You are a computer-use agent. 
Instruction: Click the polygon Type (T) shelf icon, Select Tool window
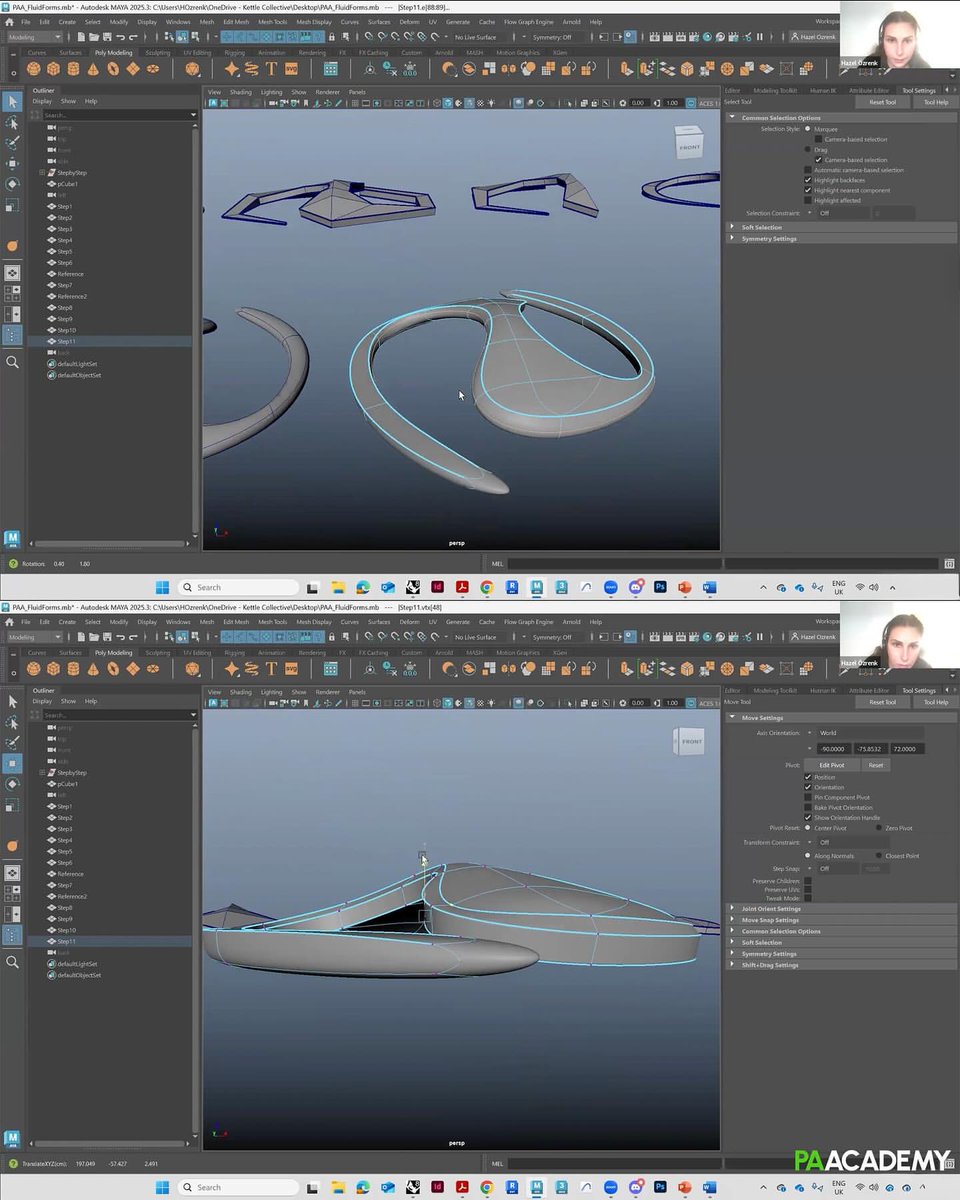click(271, 69)
